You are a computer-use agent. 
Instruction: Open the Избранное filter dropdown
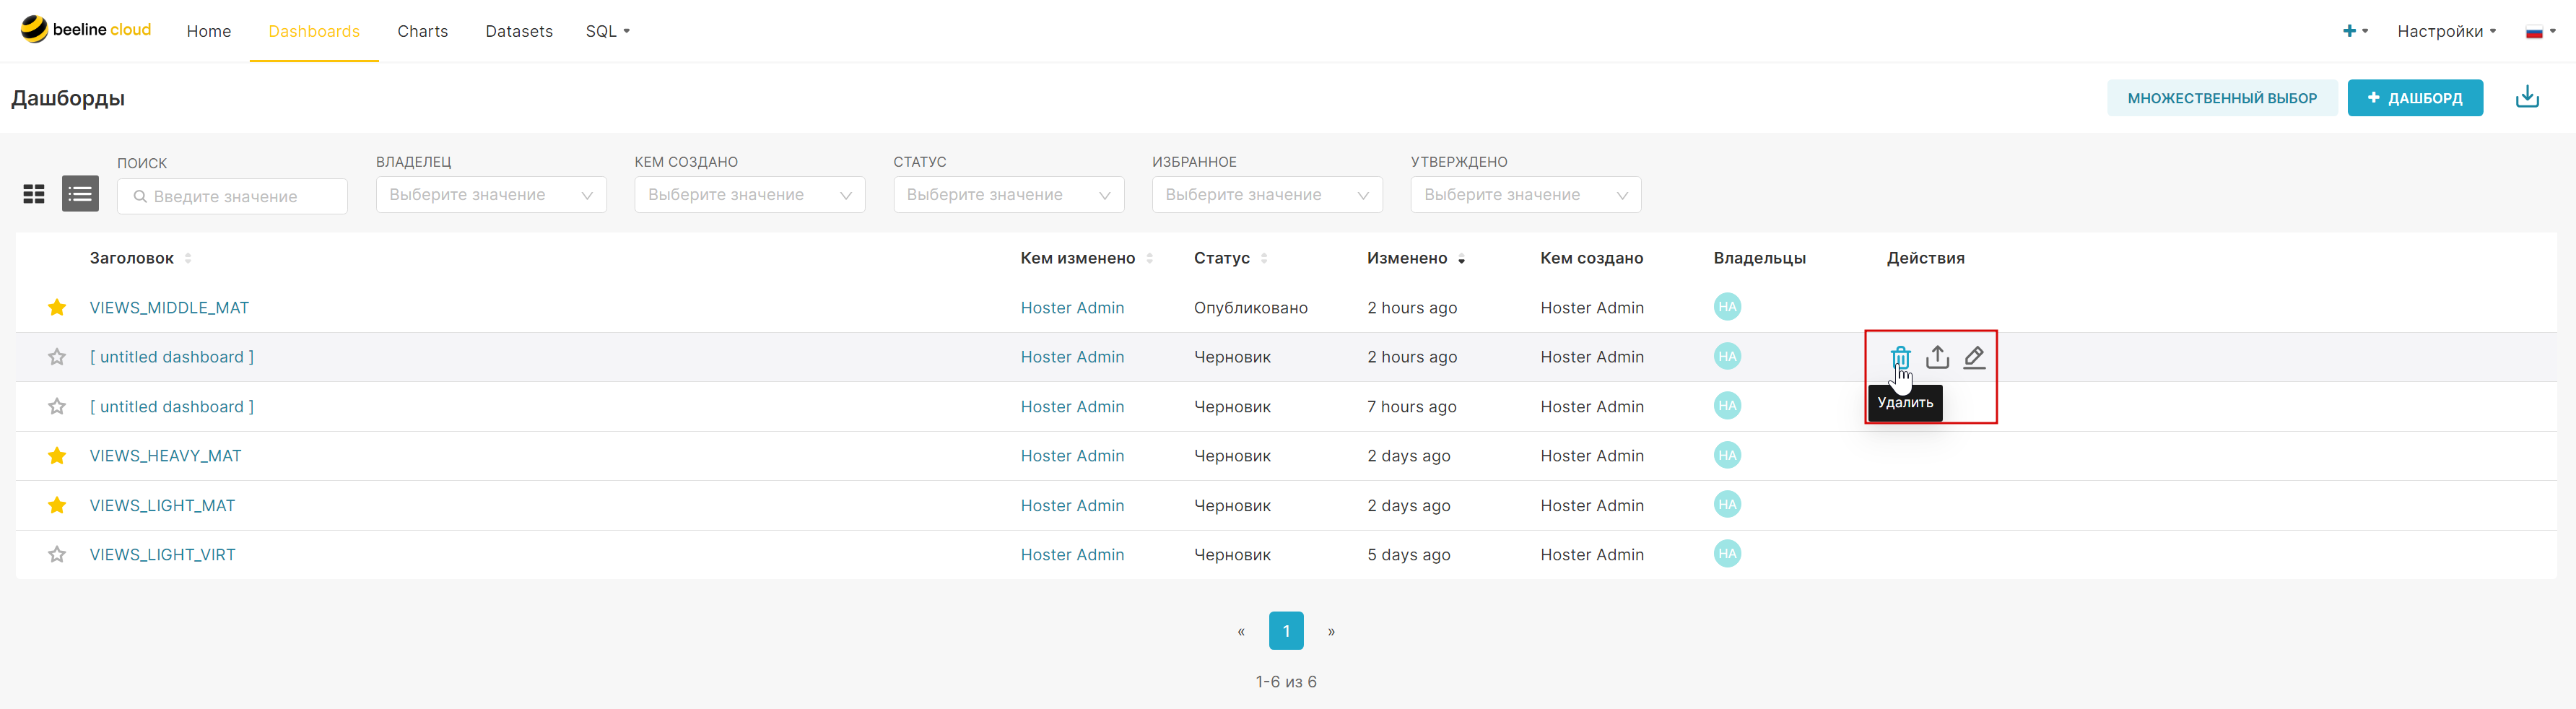[x=1267, y=194]
